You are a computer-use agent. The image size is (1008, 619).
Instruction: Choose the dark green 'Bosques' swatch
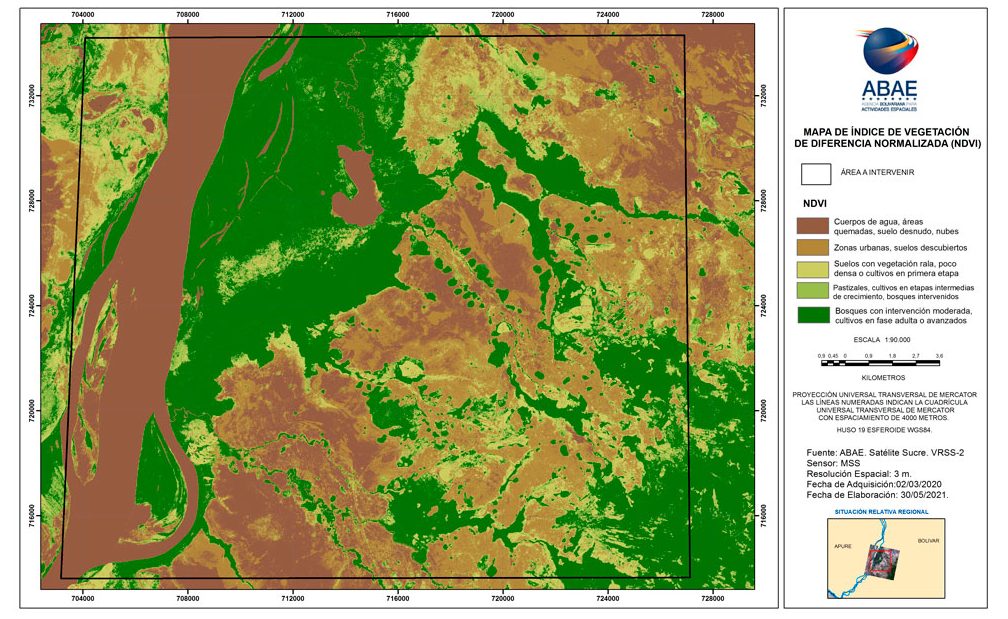(x=812, y=316)
